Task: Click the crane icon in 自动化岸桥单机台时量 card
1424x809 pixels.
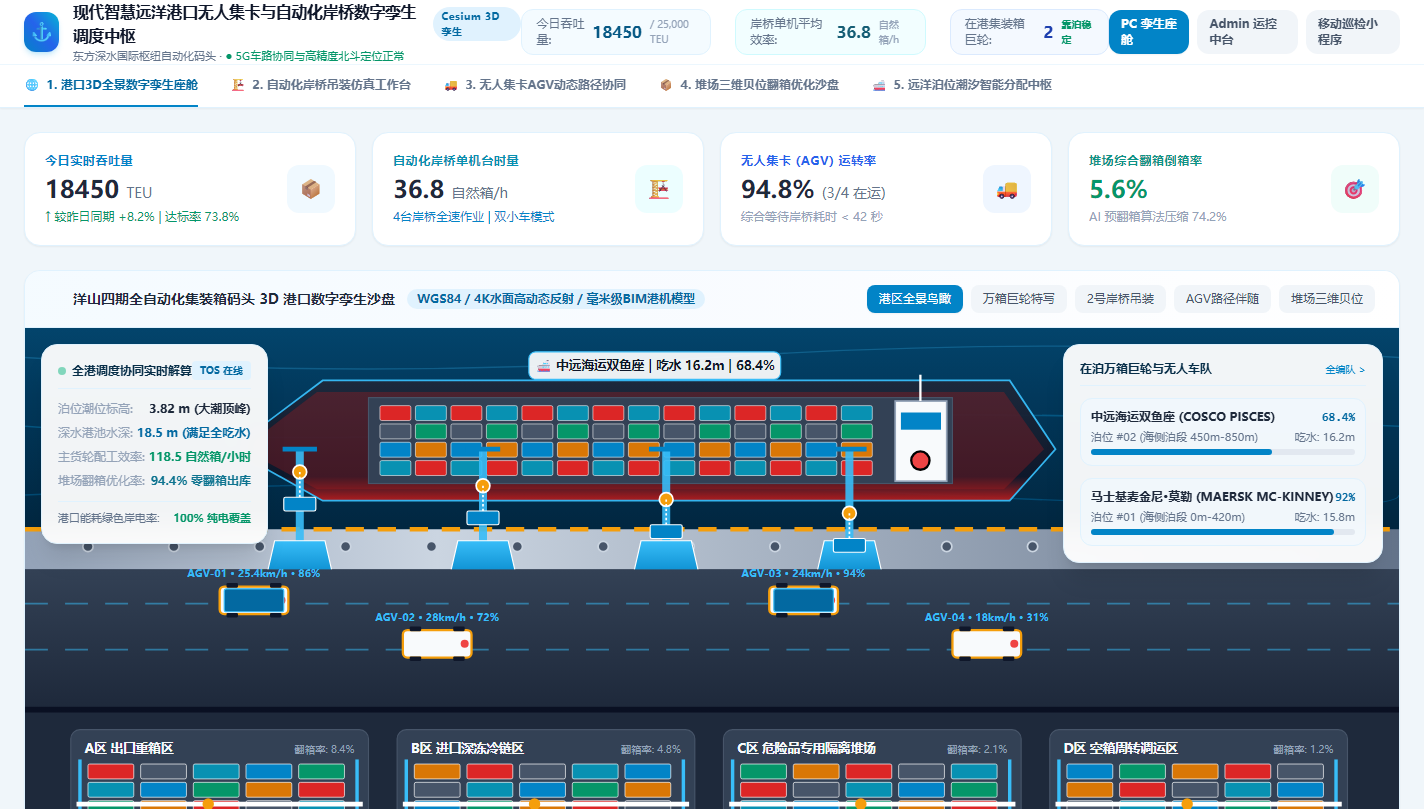Action: tap(659, 189)
